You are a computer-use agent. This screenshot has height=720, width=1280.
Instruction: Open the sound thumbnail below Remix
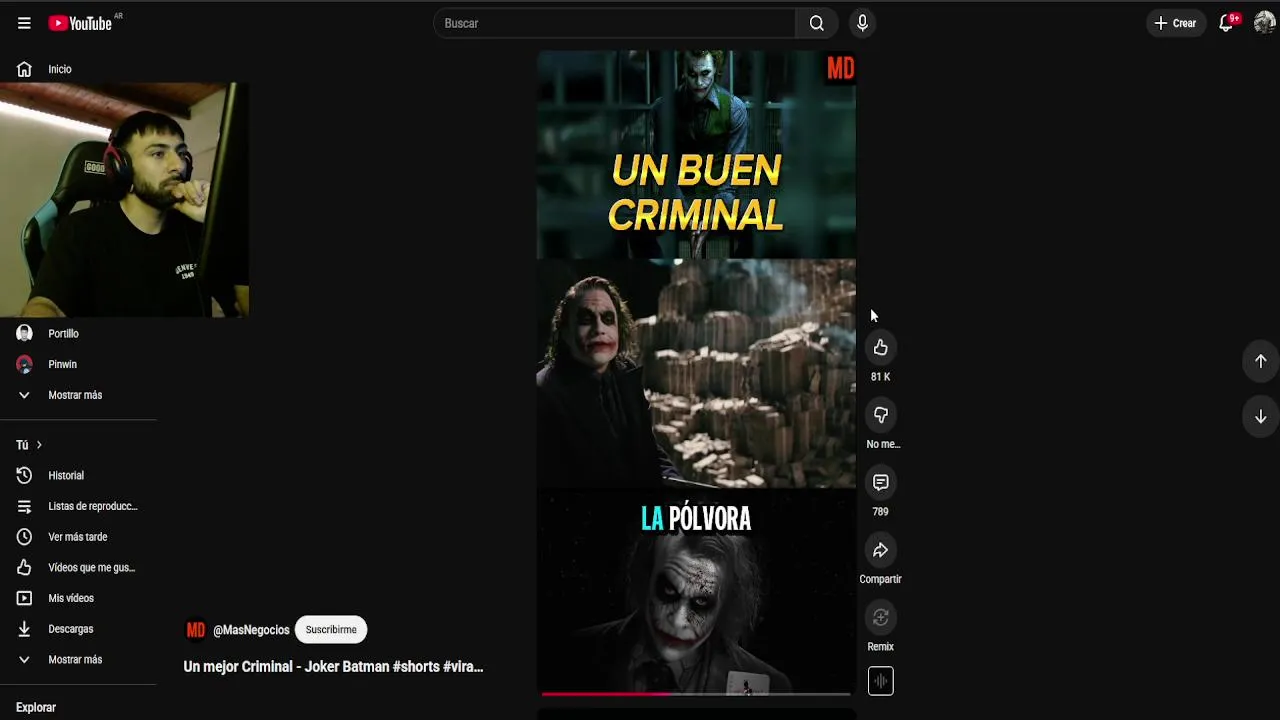click(880, 681)
